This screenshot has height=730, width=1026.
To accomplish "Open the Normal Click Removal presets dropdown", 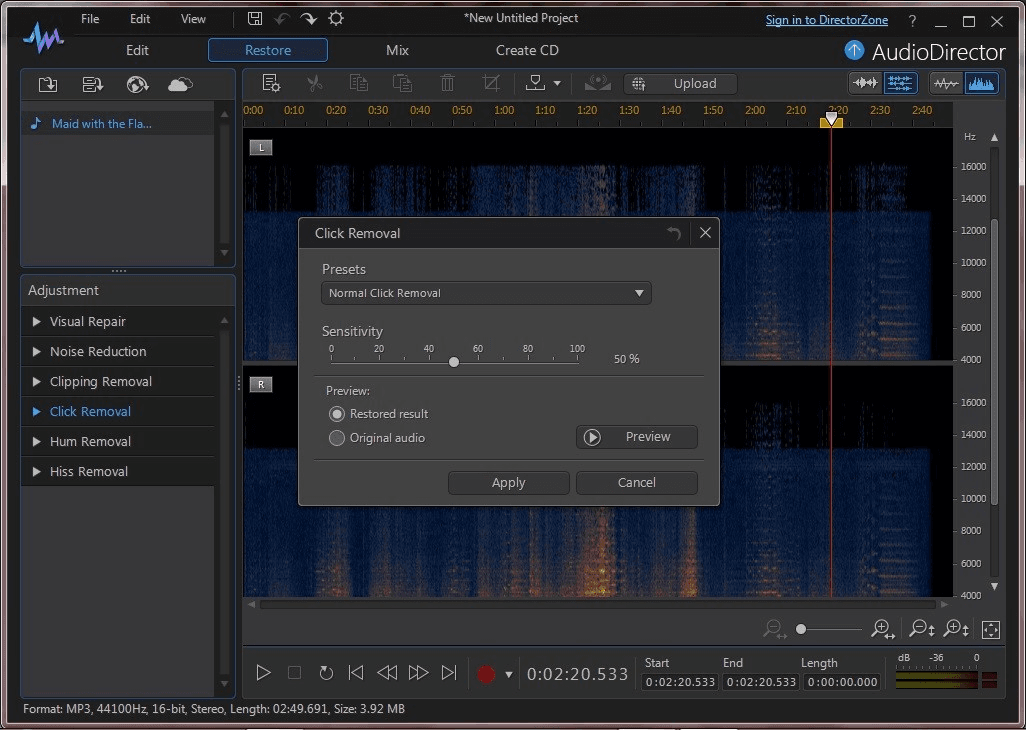I will [x=486, y=293].
